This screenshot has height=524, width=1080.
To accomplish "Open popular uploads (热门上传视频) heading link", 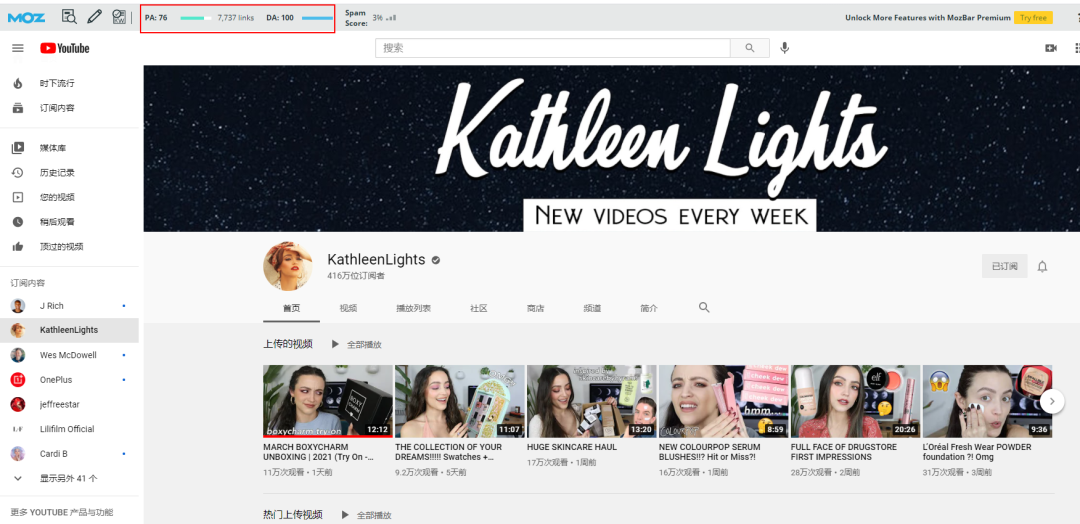I will tap(293, 514).
